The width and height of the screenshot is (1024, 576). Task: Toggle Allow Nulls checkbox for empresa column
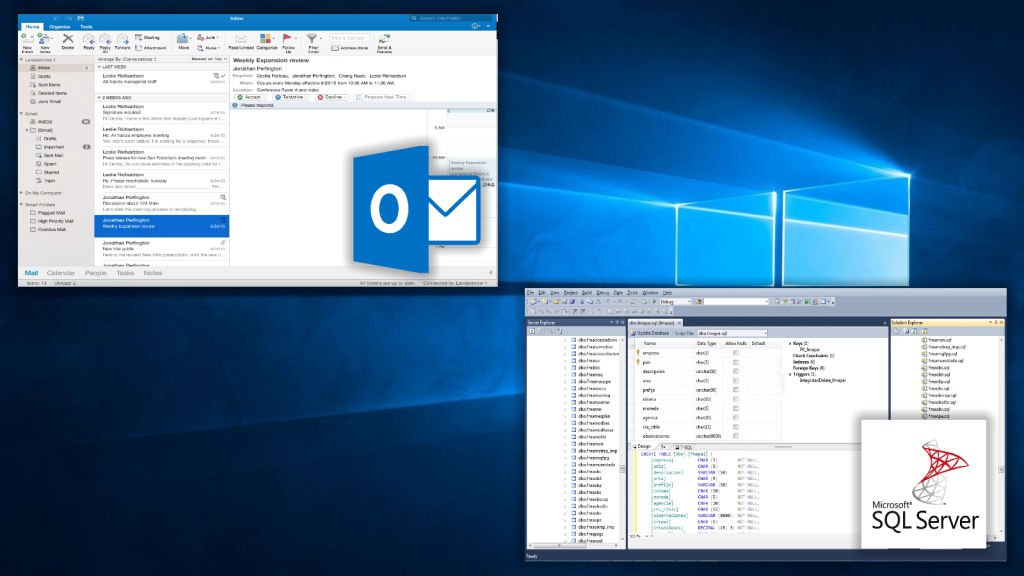(736, 353)
